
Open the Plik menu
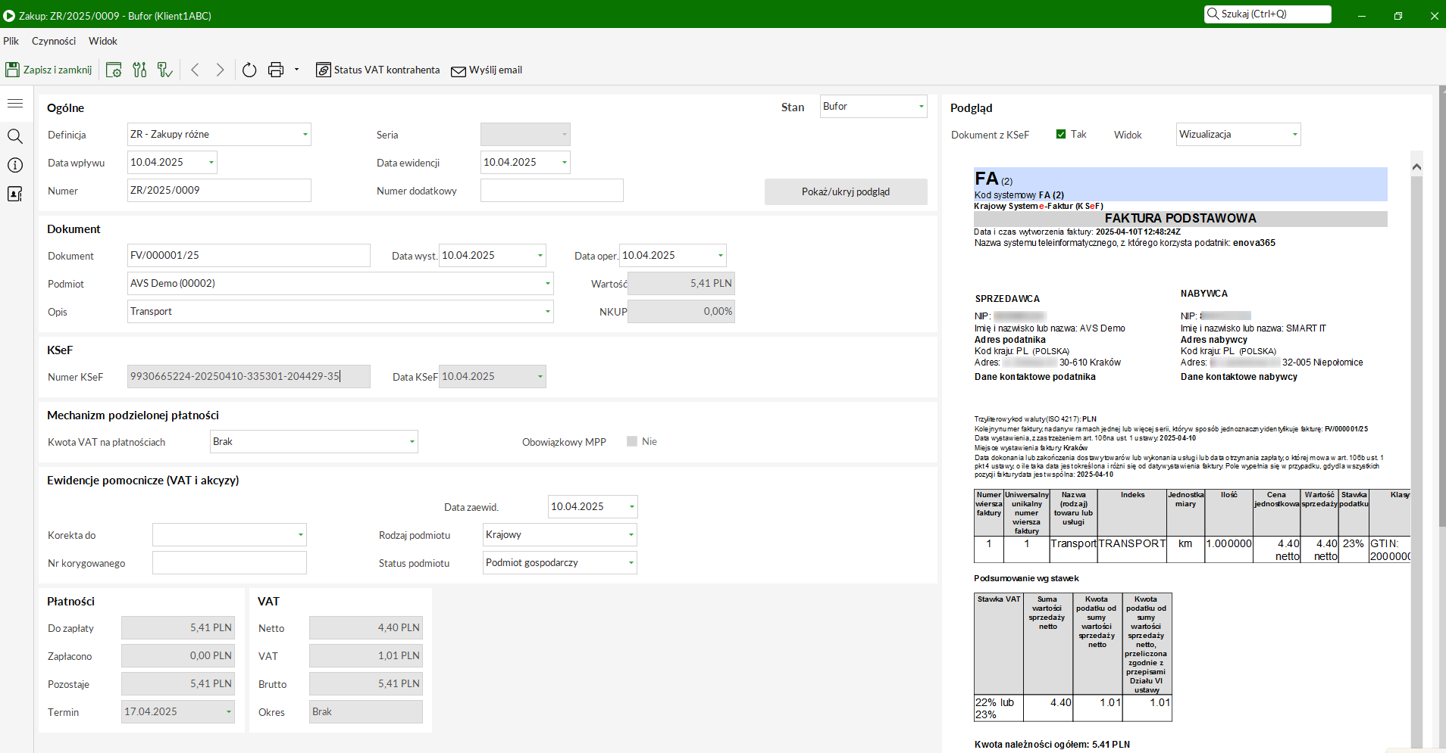click(11, 41)
